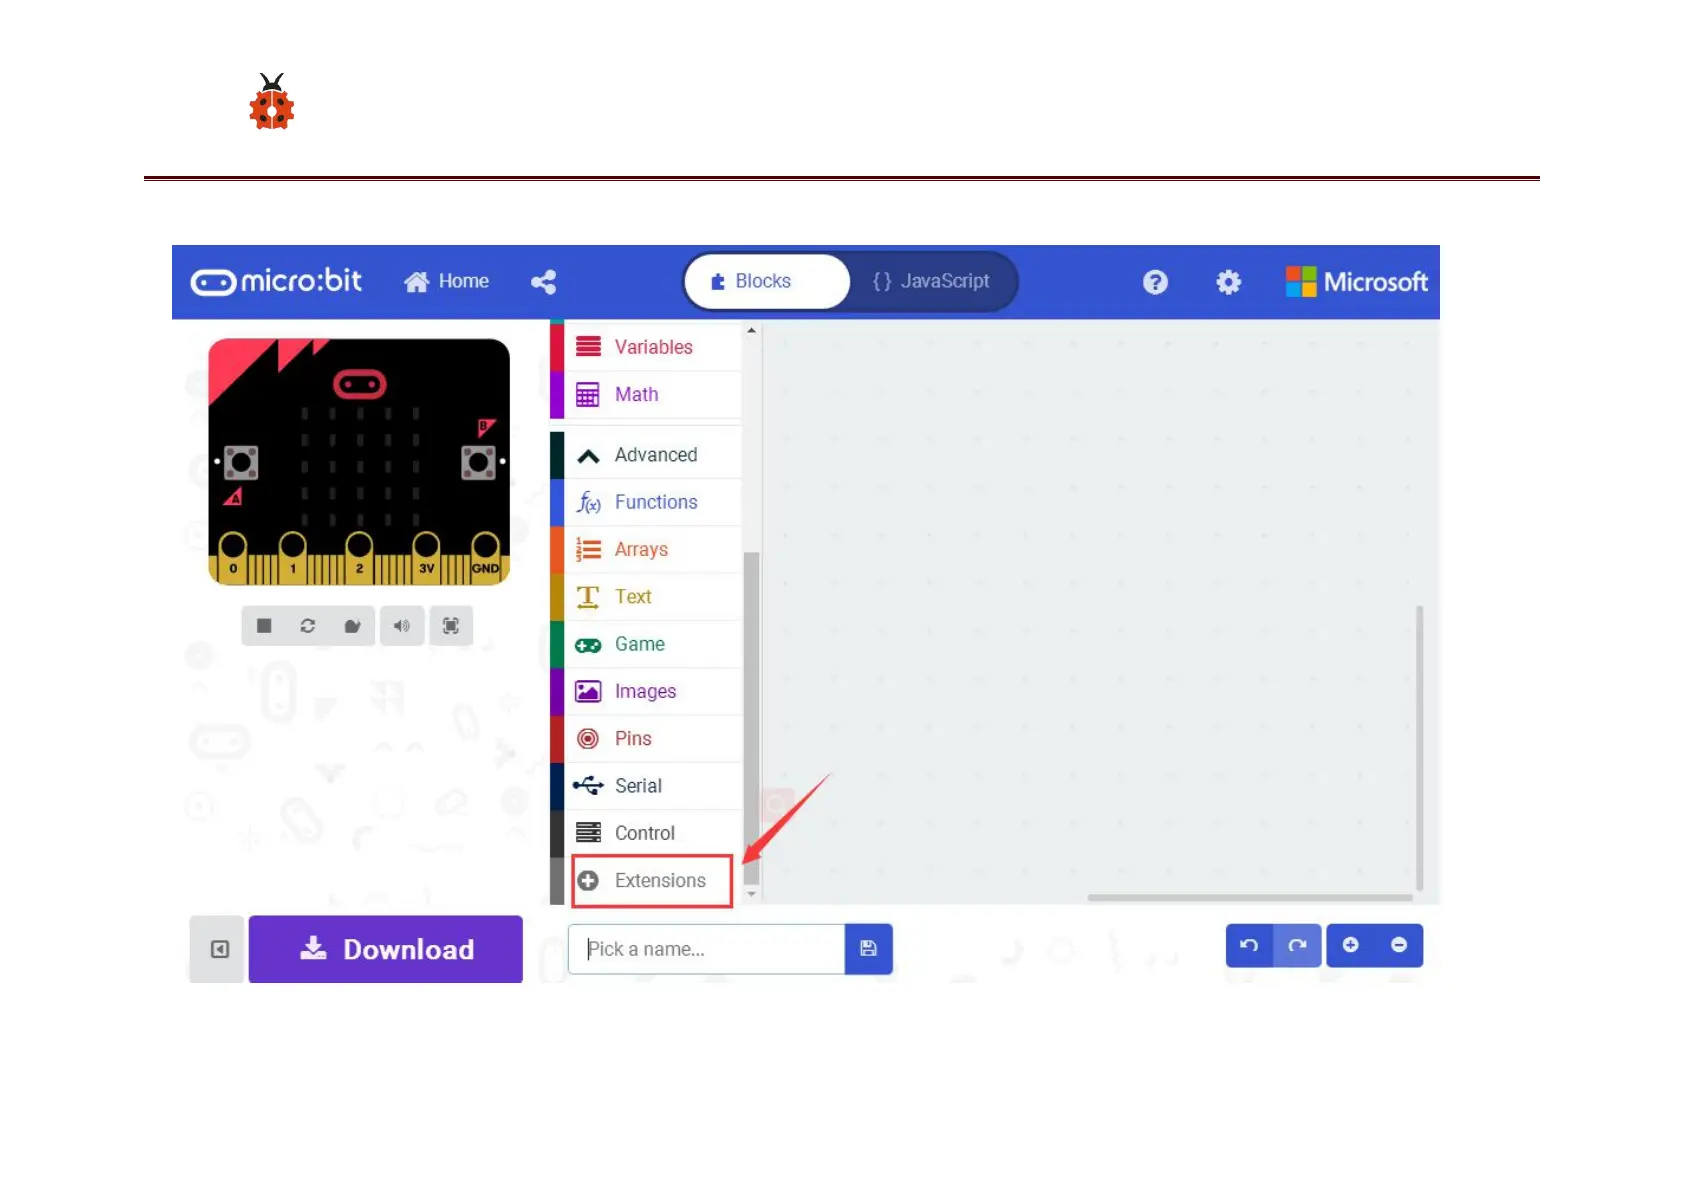1684x1191 pixels.
Task: Click the Download button
Action: click(386, 949)
